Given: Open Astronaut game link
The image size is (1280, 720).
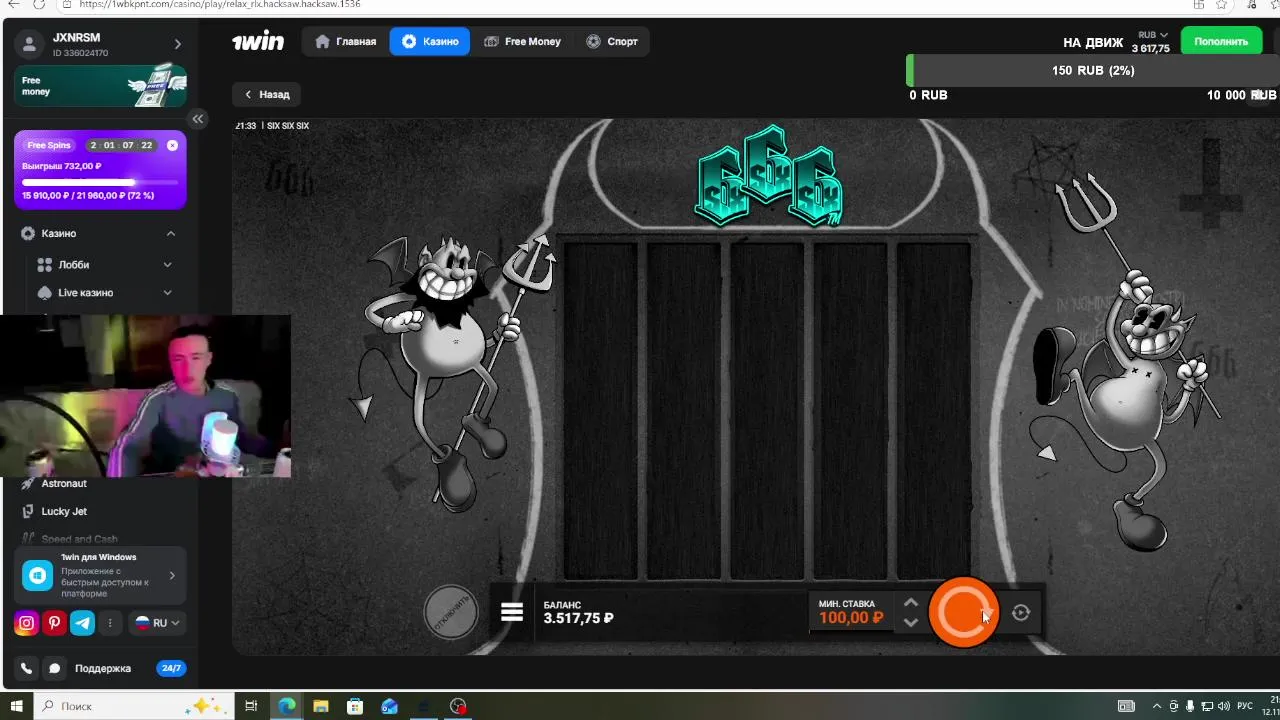Looking at the screenshot, I should 64,483.
